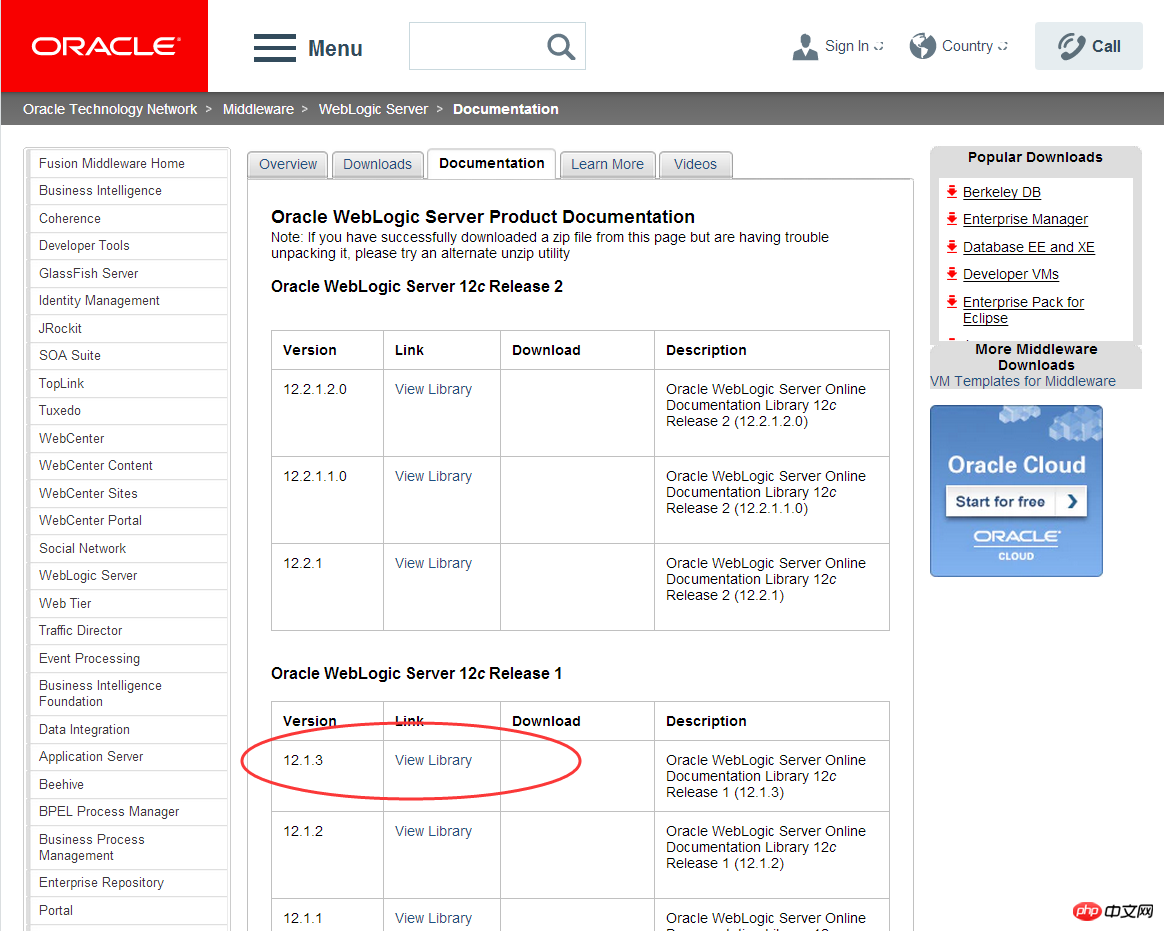1164x931 pixels.
Task: Click download icon beside Enterprise Manager
Action: (x=952, y=218)
